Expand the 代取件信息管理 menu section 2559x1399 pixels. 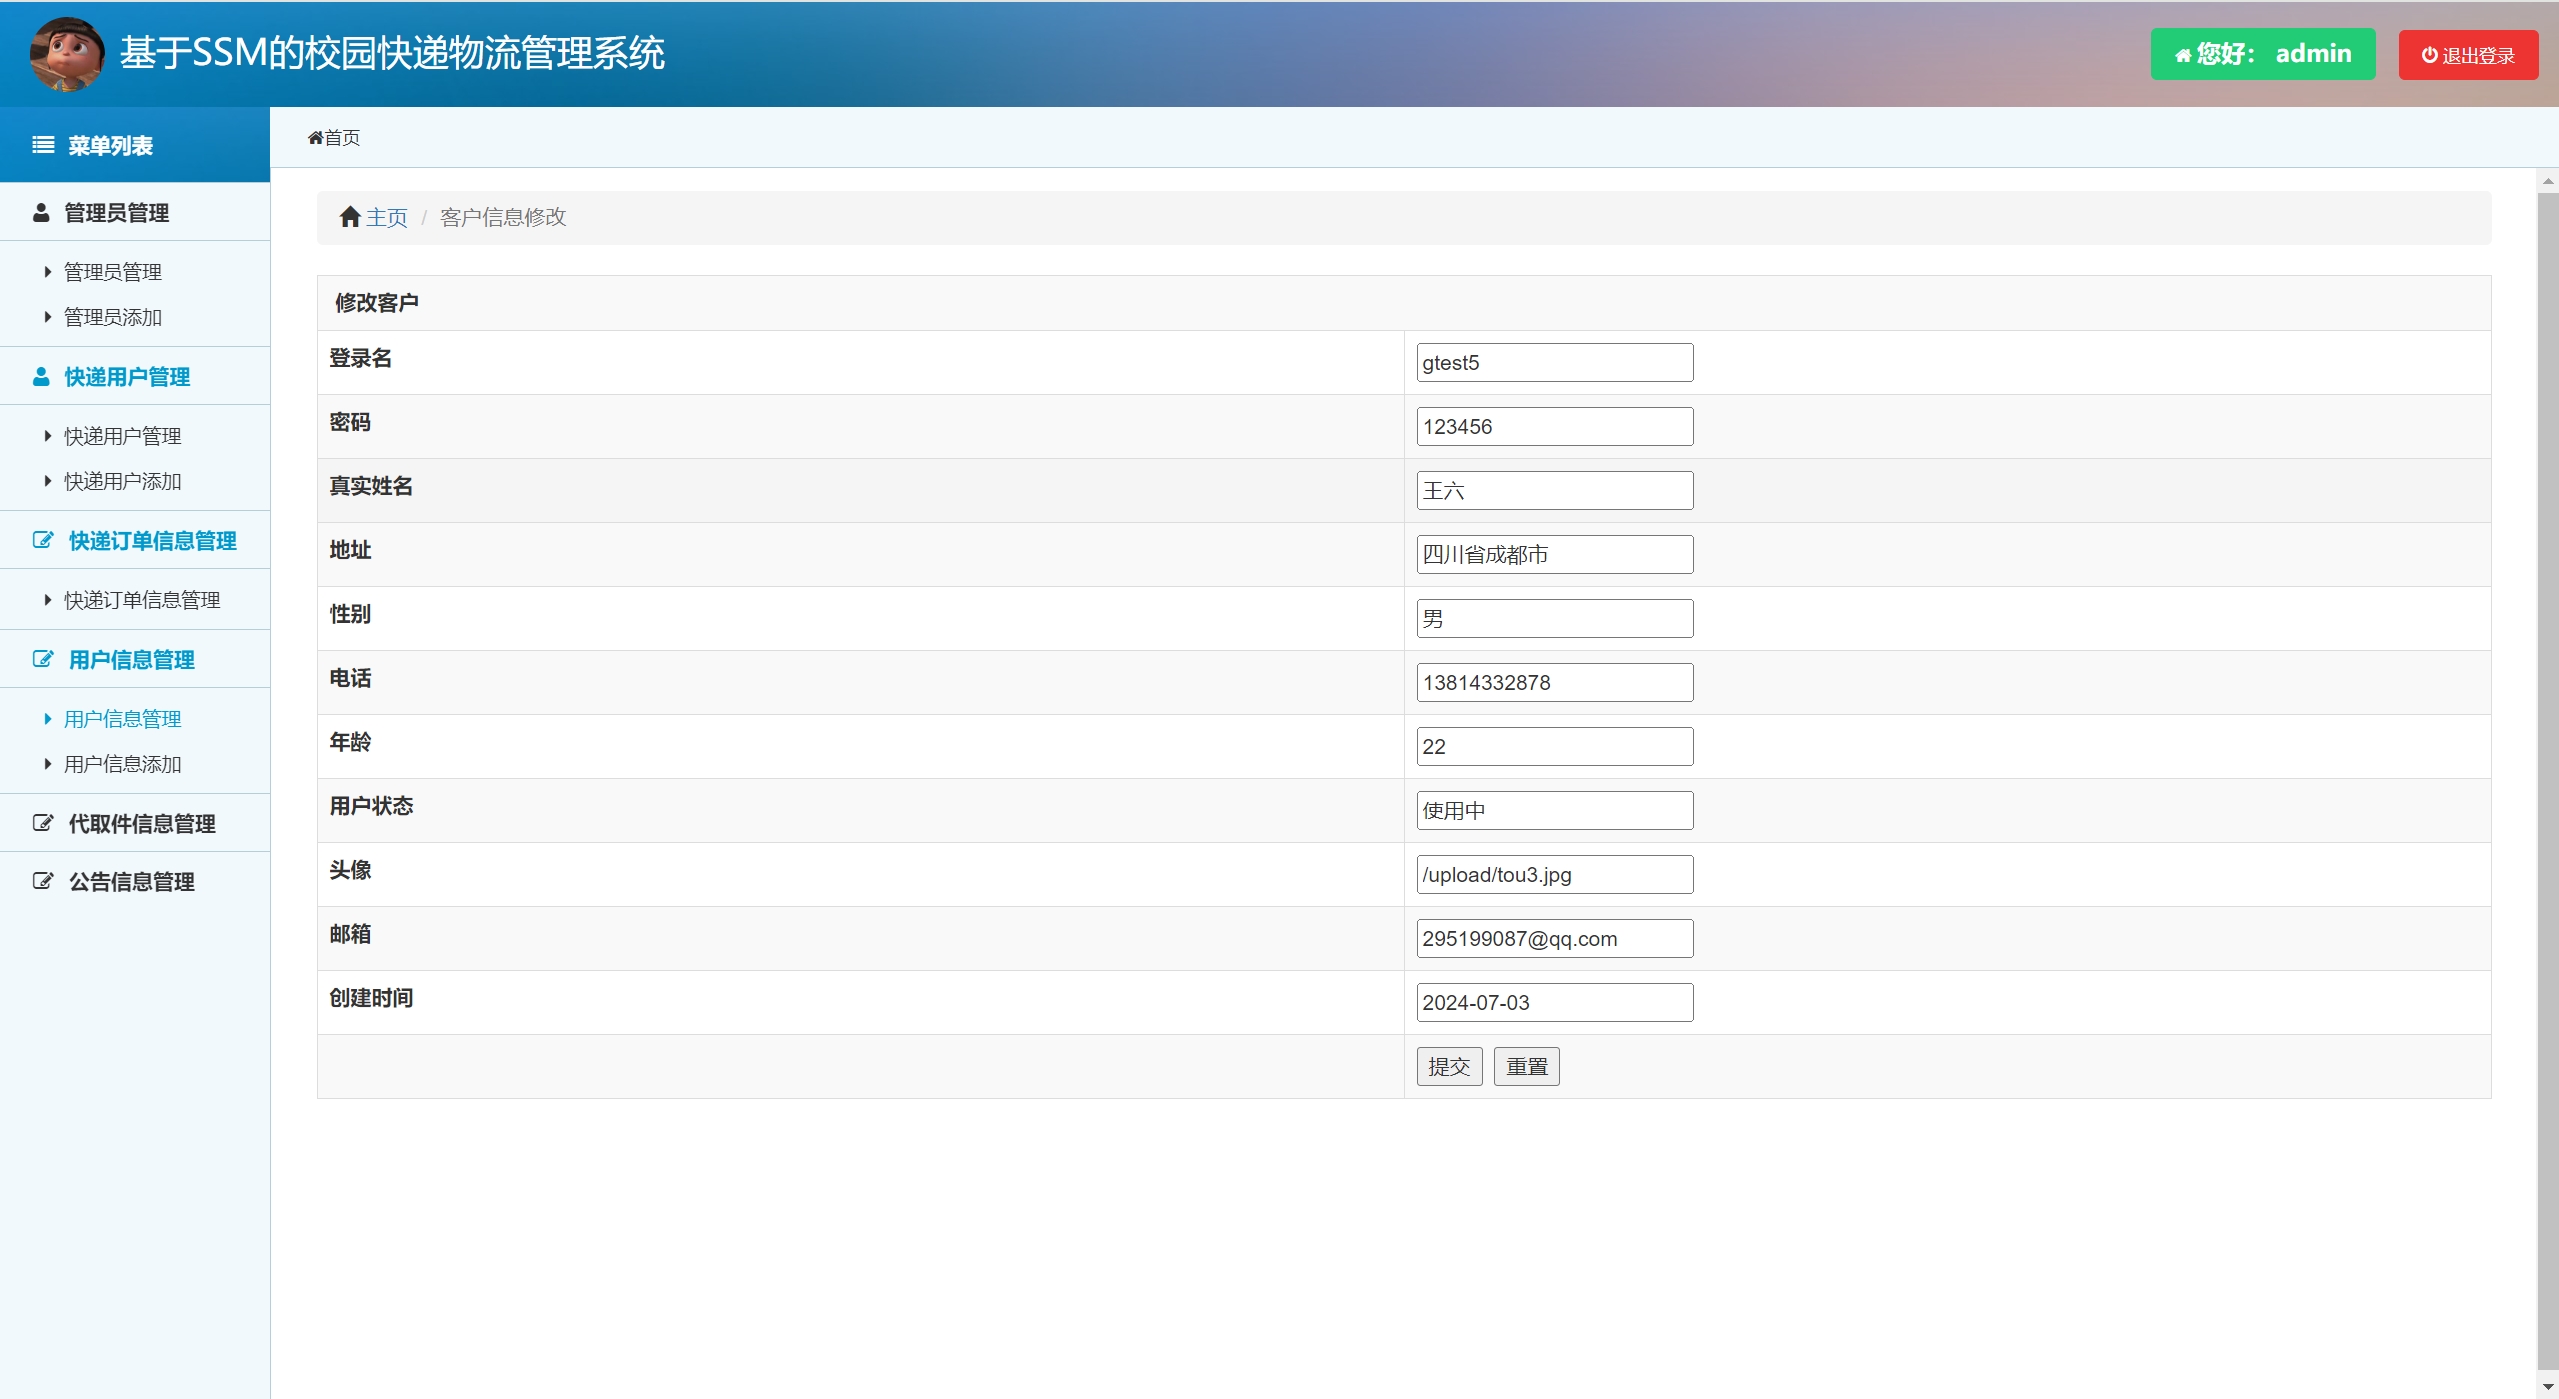click(141, 824)
